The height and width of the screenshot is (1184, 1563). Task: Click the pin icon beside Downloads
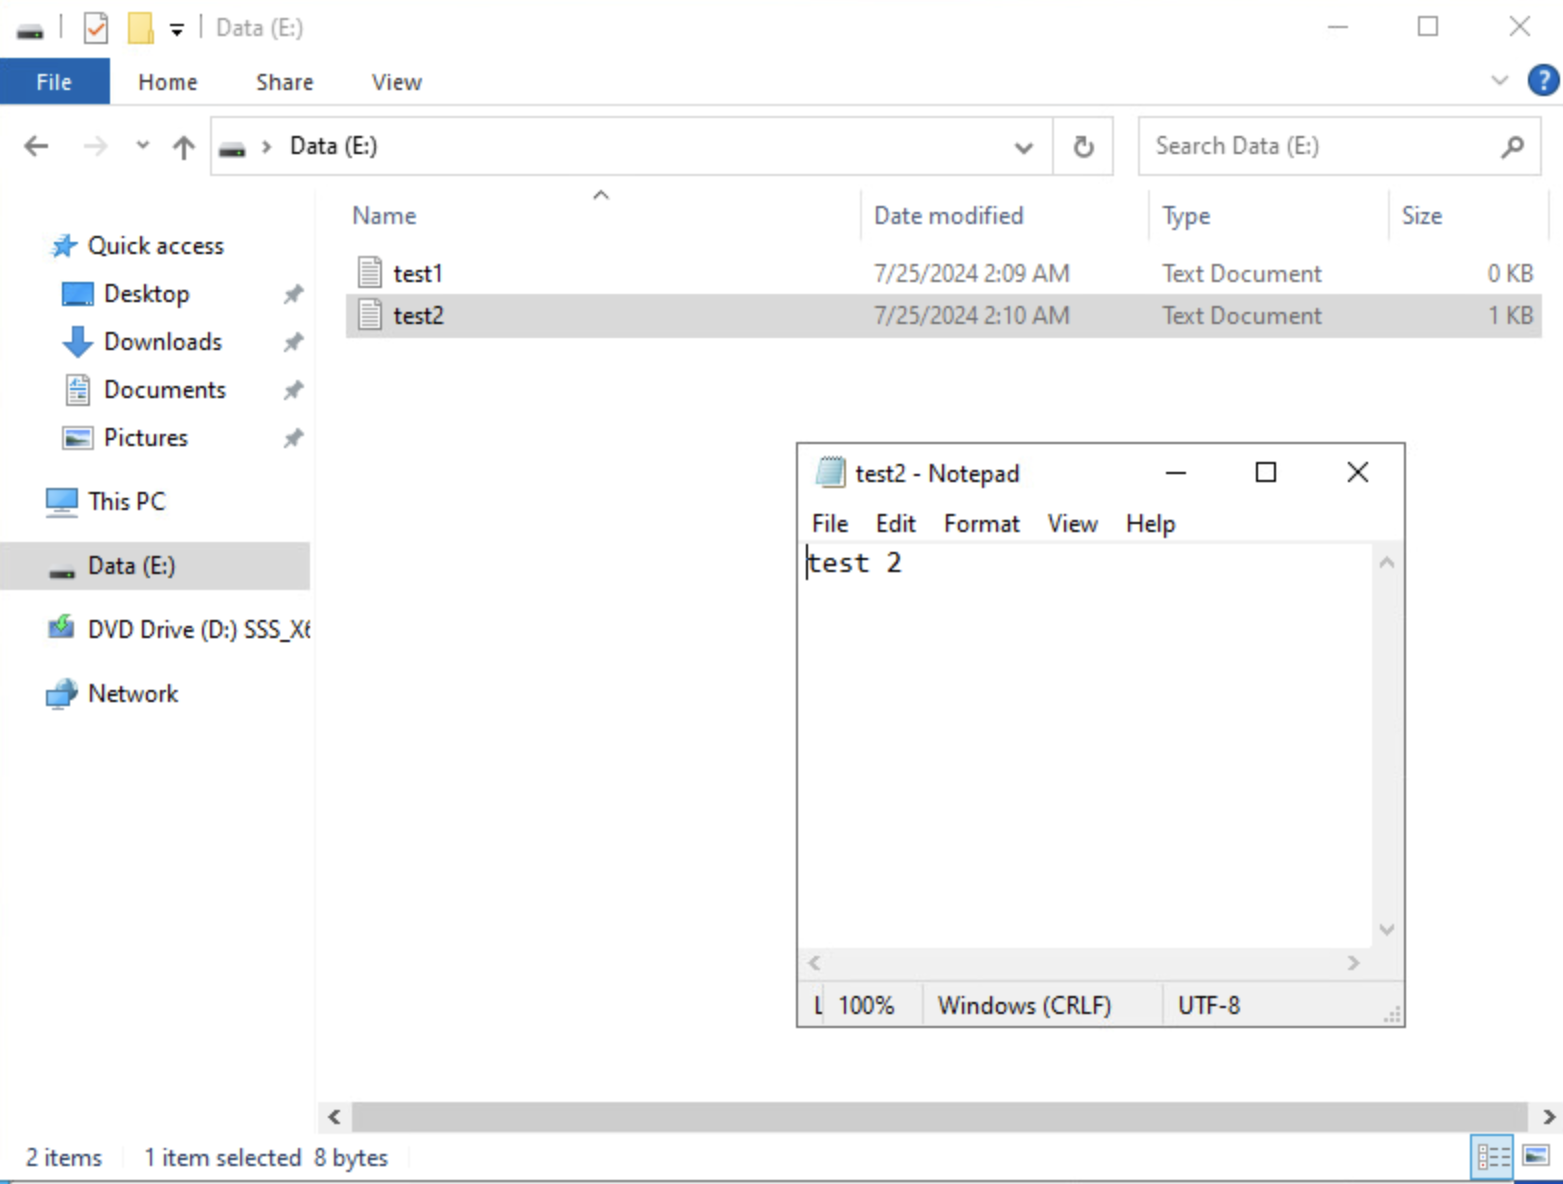(293, 342)
